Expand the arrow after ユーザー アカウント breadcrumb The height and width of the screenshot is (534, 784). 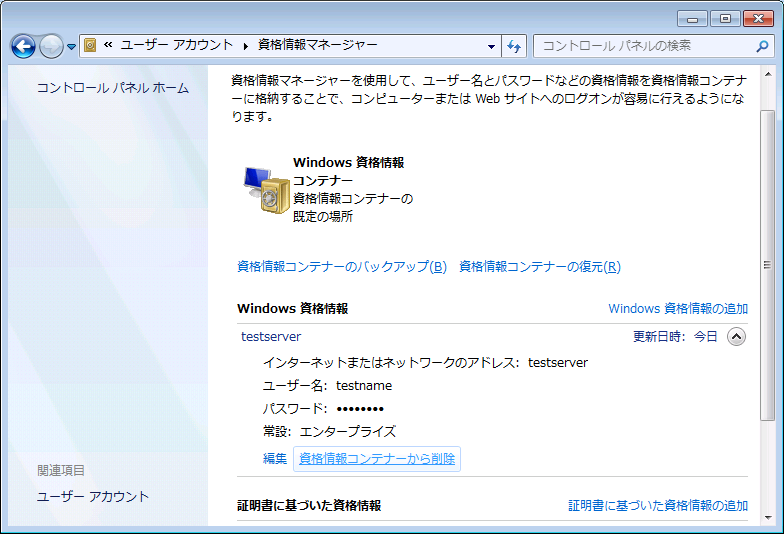pos(246,46)
